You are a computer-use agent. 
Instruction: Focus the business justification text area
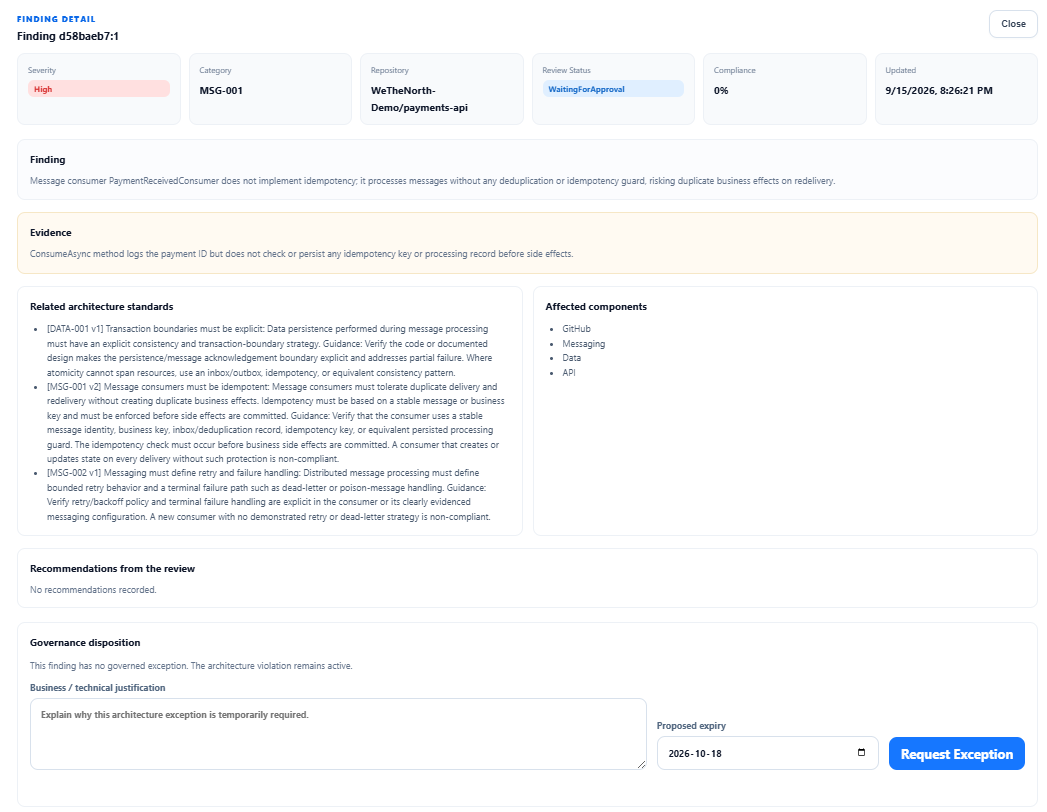click(338, 734)
